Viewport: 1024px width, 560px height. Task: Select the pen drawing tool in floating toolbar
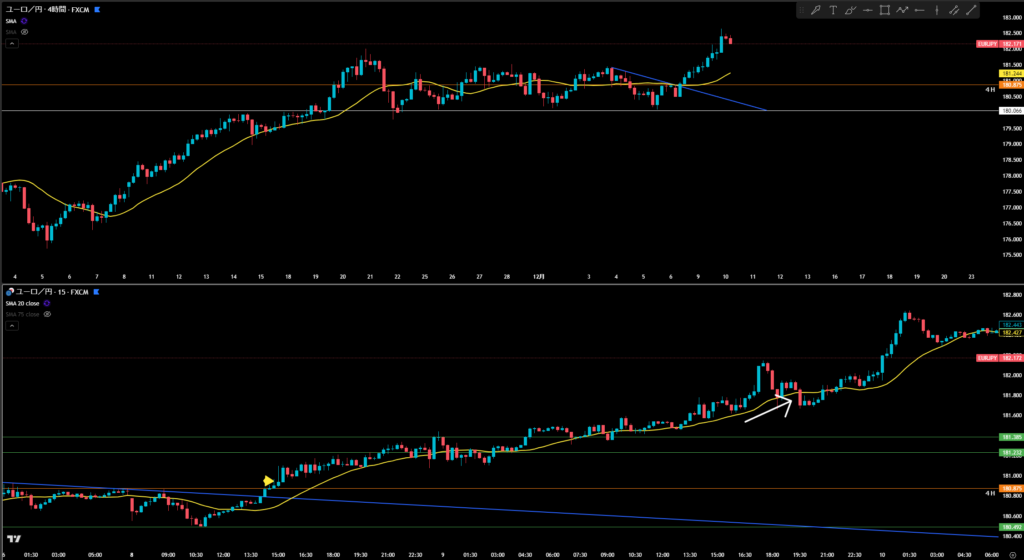(816, 10)
